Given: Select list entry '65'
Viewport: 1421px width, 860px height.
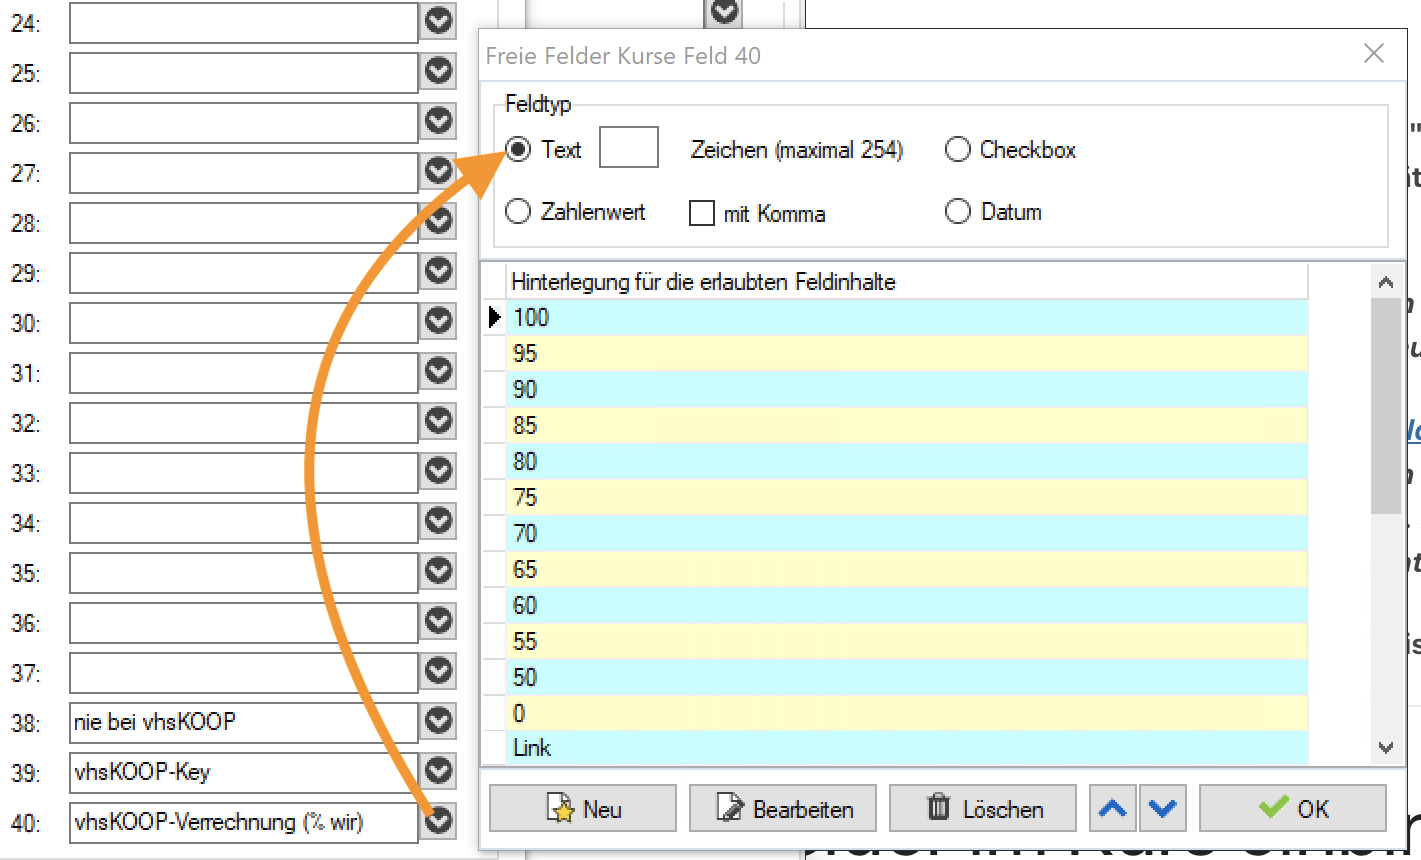Looking at the screenshot, I should pos(907,569).
